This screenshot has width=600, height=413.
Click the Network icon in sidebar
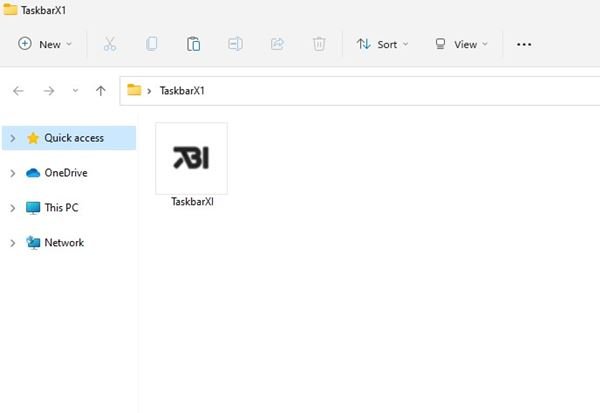[33, 243]
